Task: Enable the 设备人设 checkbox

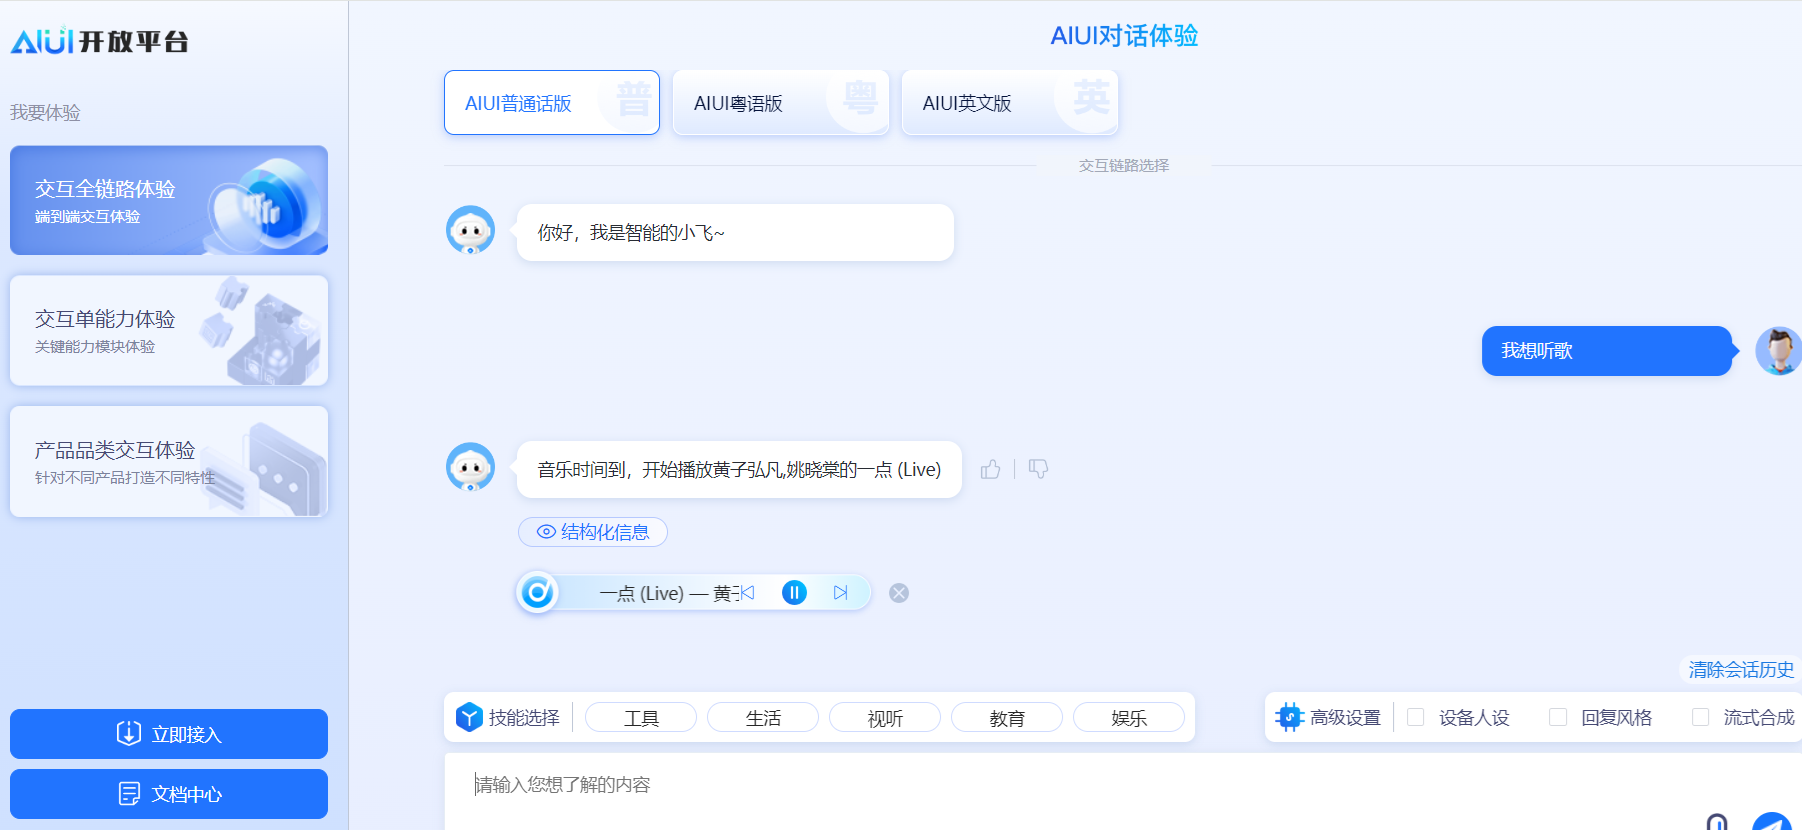Action: 1416,717
